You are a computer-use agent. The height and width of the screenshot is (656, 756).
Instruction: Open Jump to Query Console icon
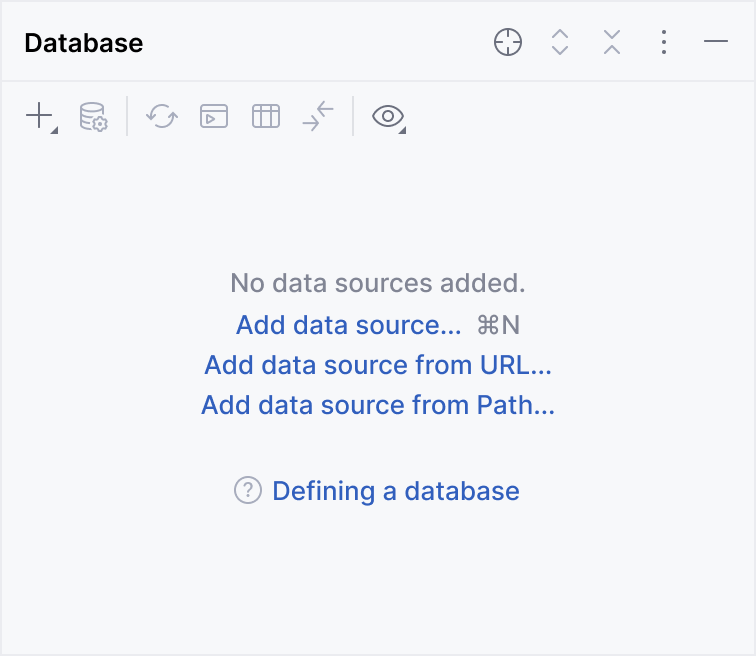coord(214,116)
